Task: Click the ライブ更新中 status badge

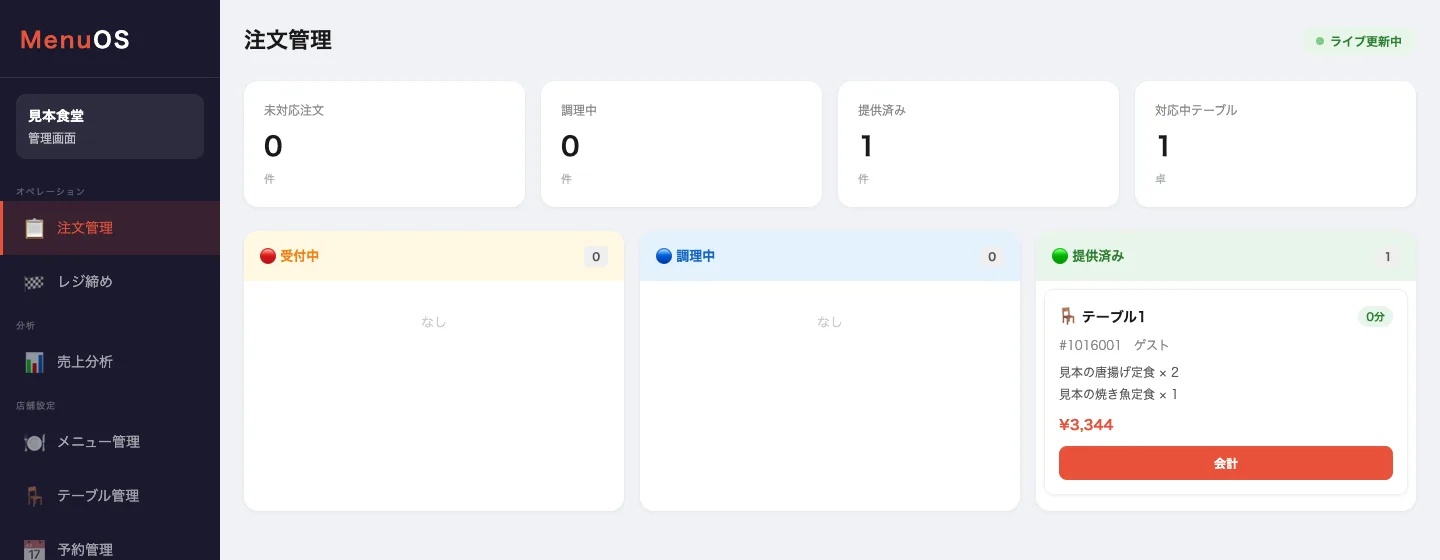Action: [1359, 41]
